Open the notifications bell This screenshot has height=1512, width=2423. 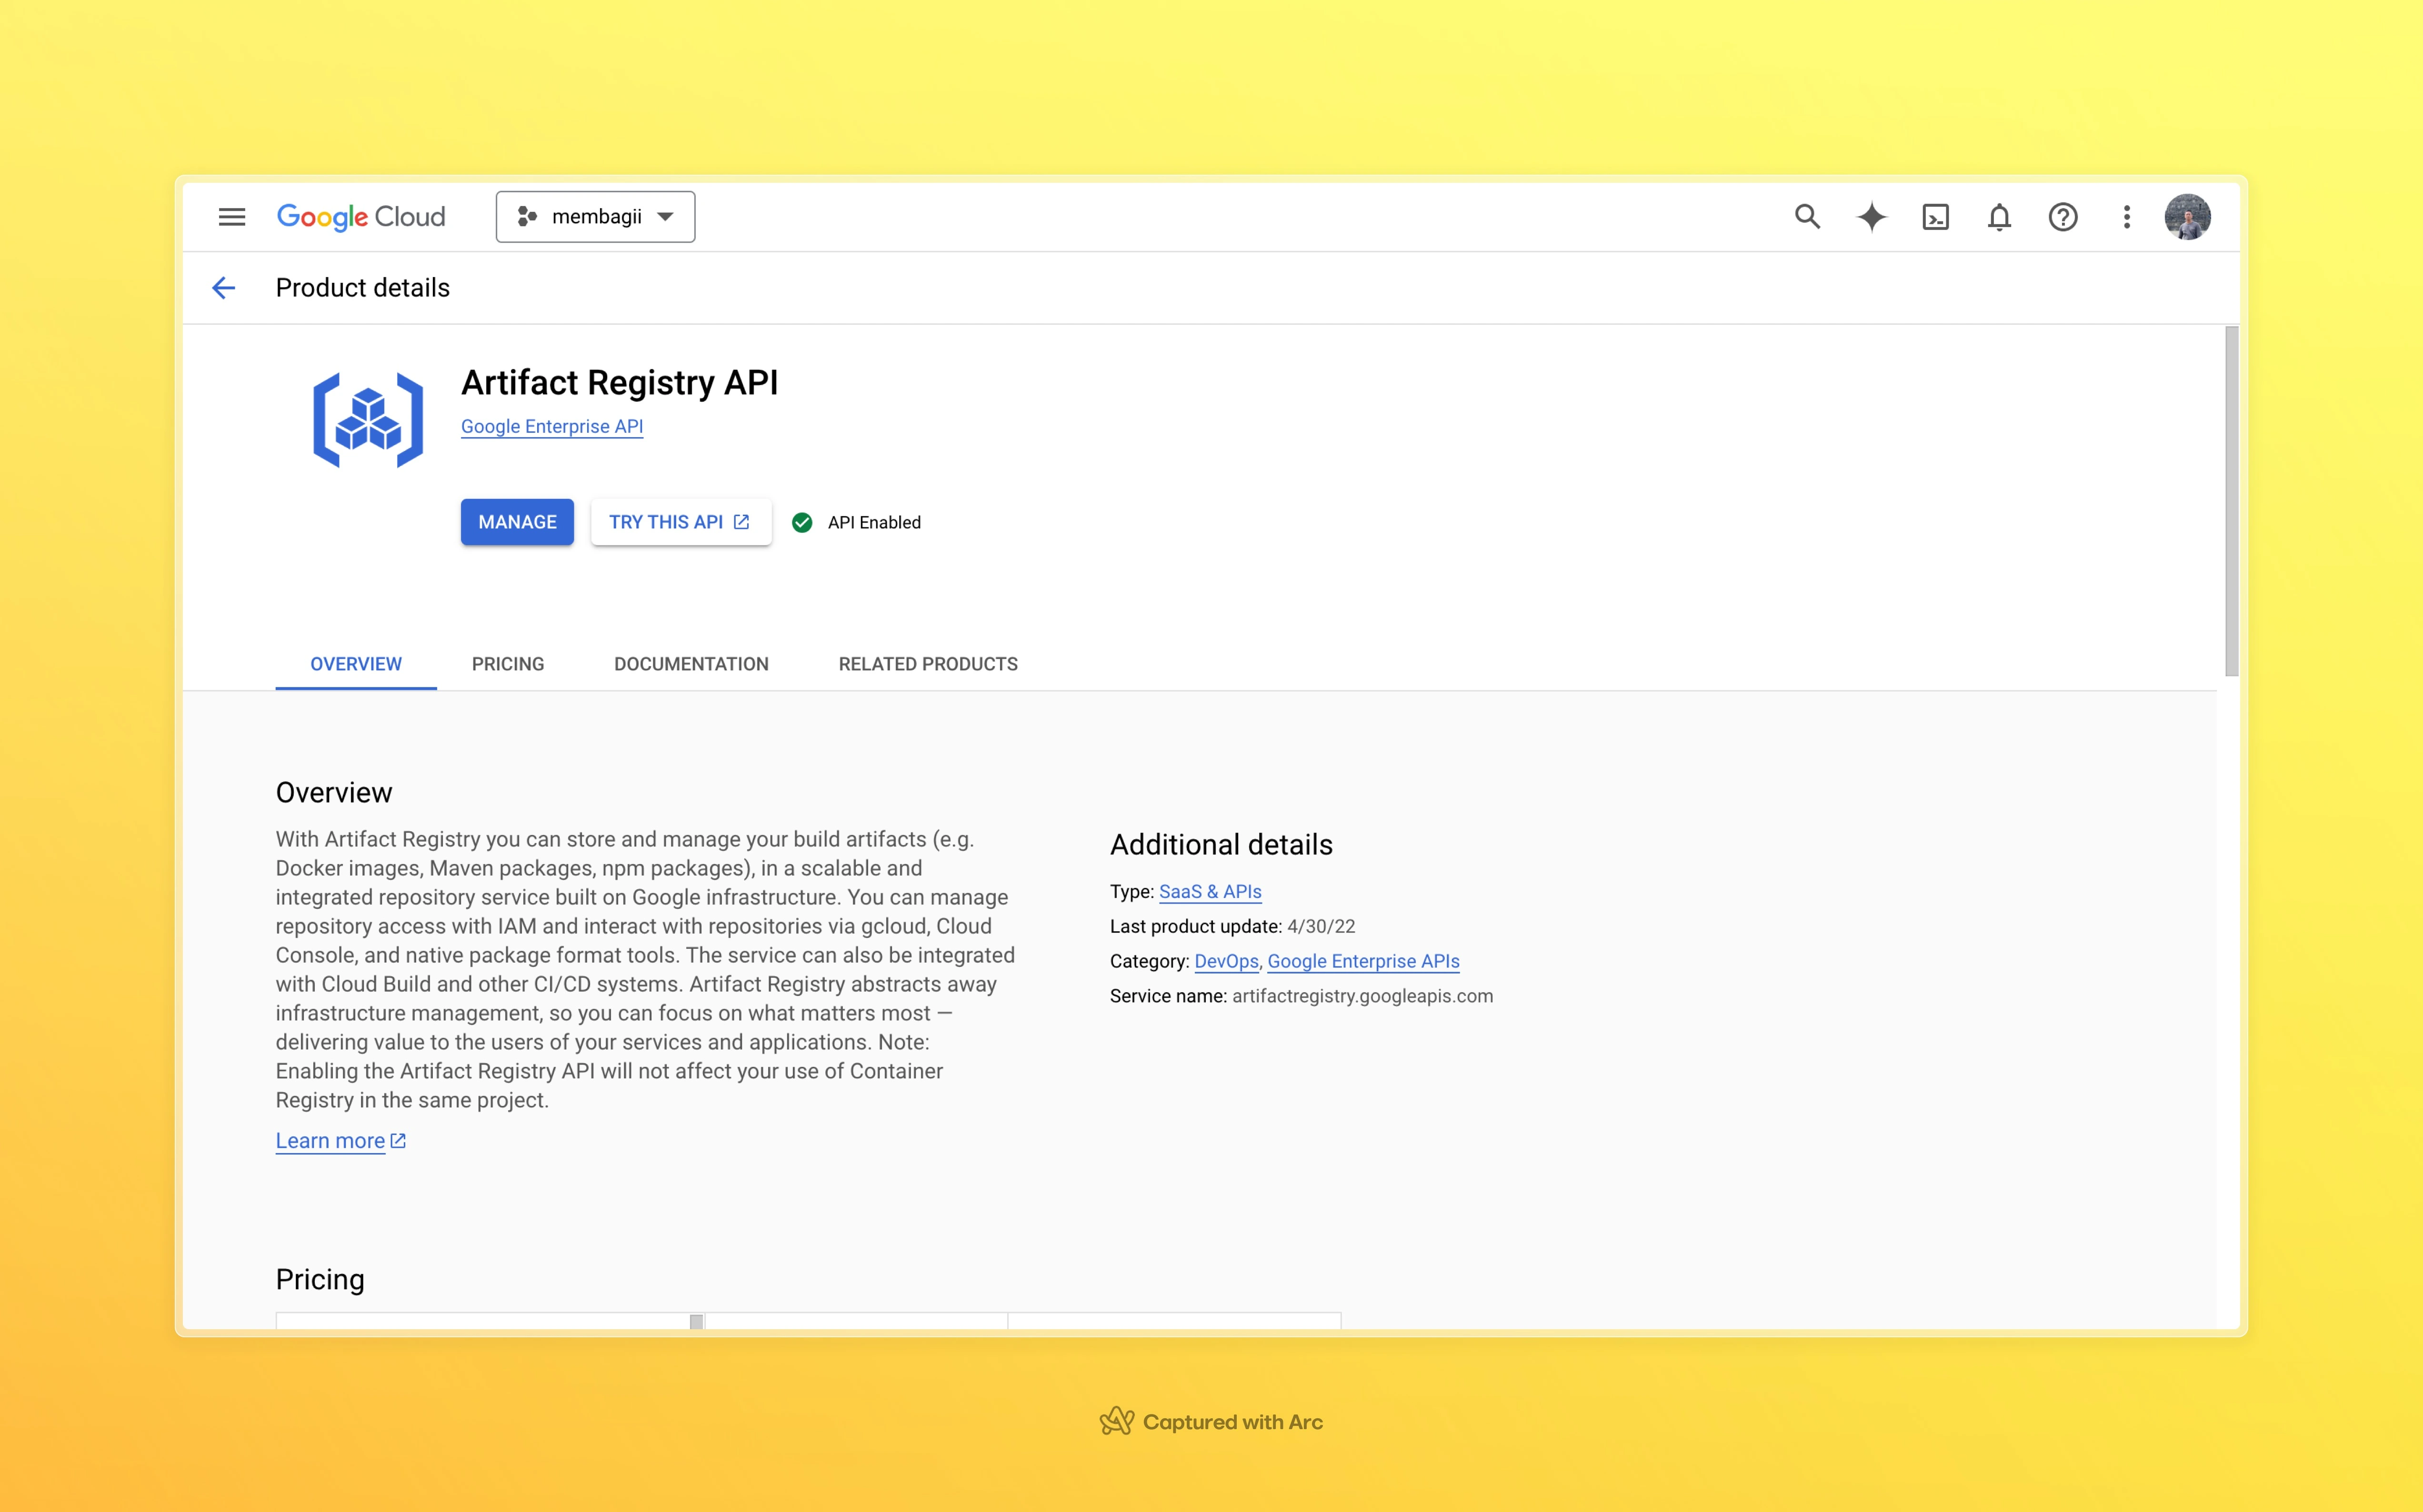tap(1998, 216)
